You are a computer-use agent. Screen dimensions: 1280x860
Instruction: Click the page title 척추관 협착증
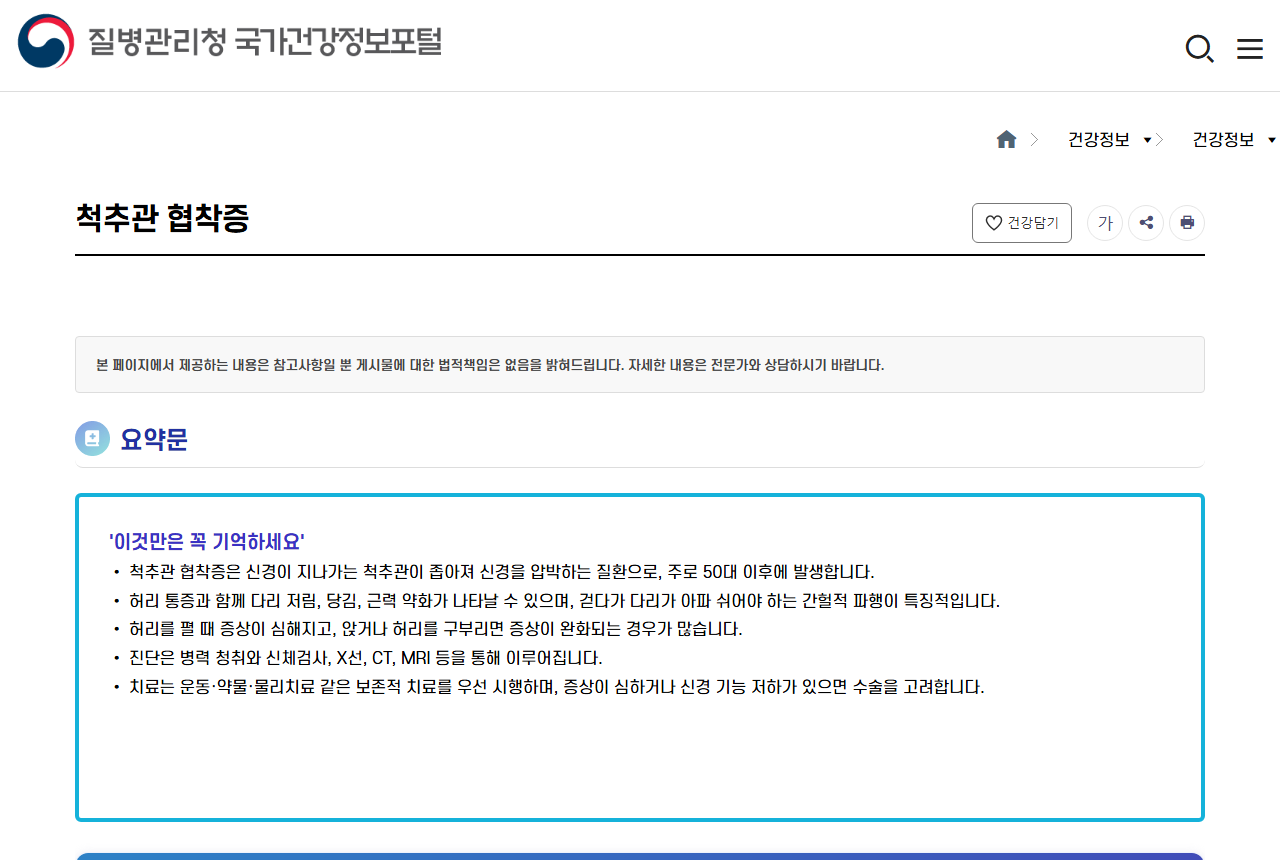pos(162,218)
